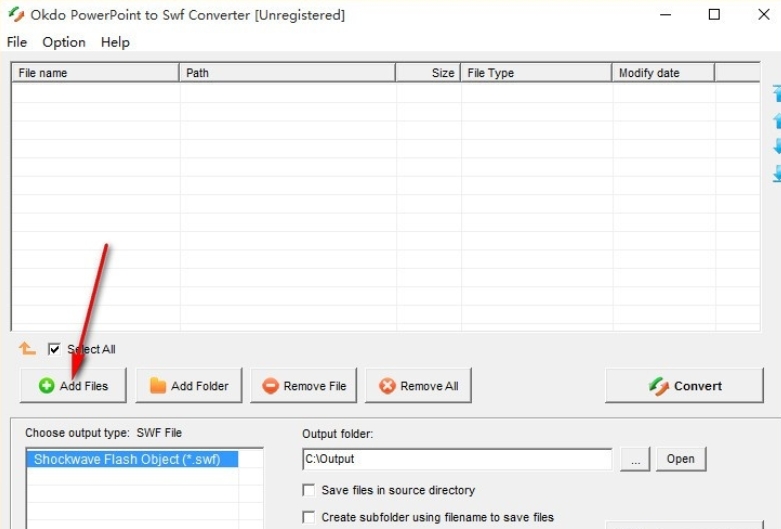This screenshot has width=781, height=529.
Task: Click the Remove All button
Action: coord(418,386)
